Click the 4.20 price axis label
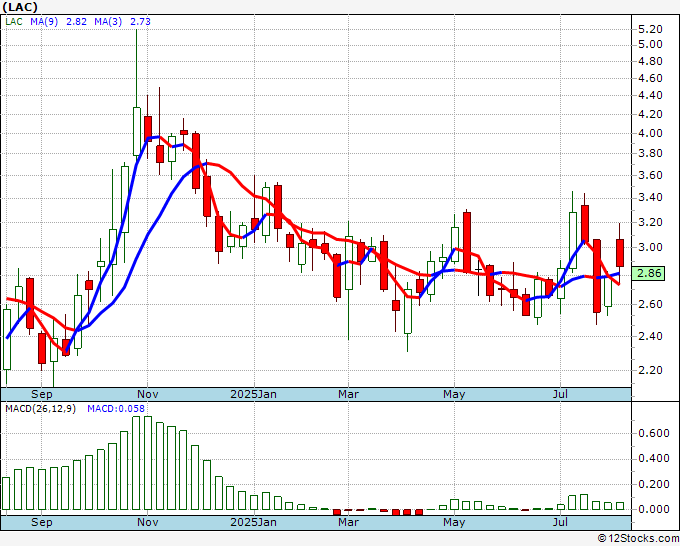This screenshot has width=680, height=546. coord(651,114)
